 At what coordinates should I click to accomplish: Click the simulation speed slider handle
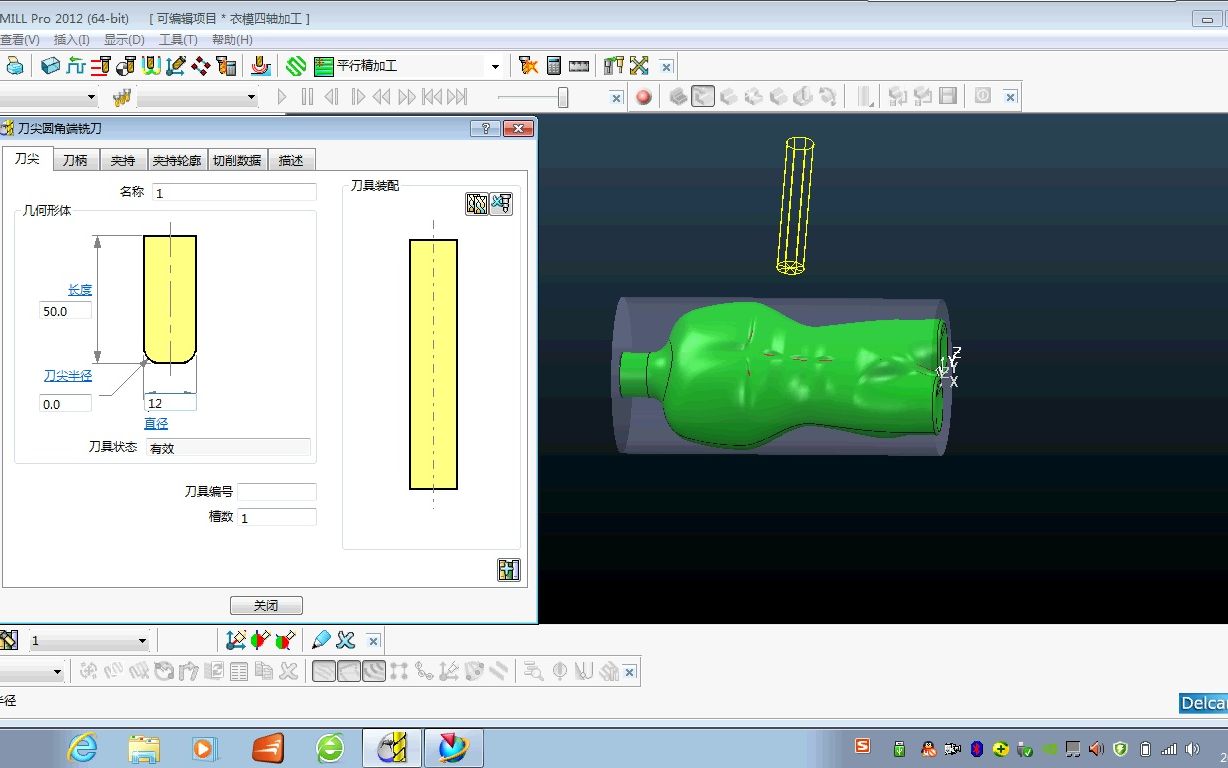(x=563, y=97)
